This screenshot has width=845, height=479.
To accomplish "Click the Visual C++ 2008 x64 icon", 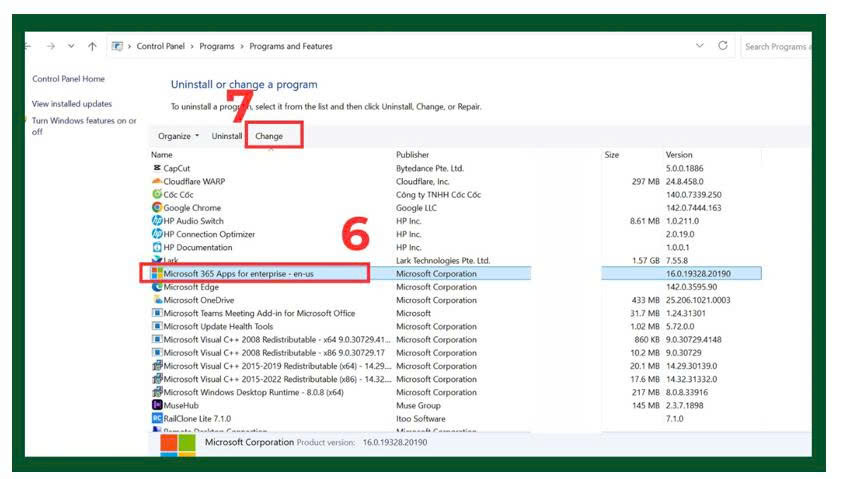I will 157,339.
